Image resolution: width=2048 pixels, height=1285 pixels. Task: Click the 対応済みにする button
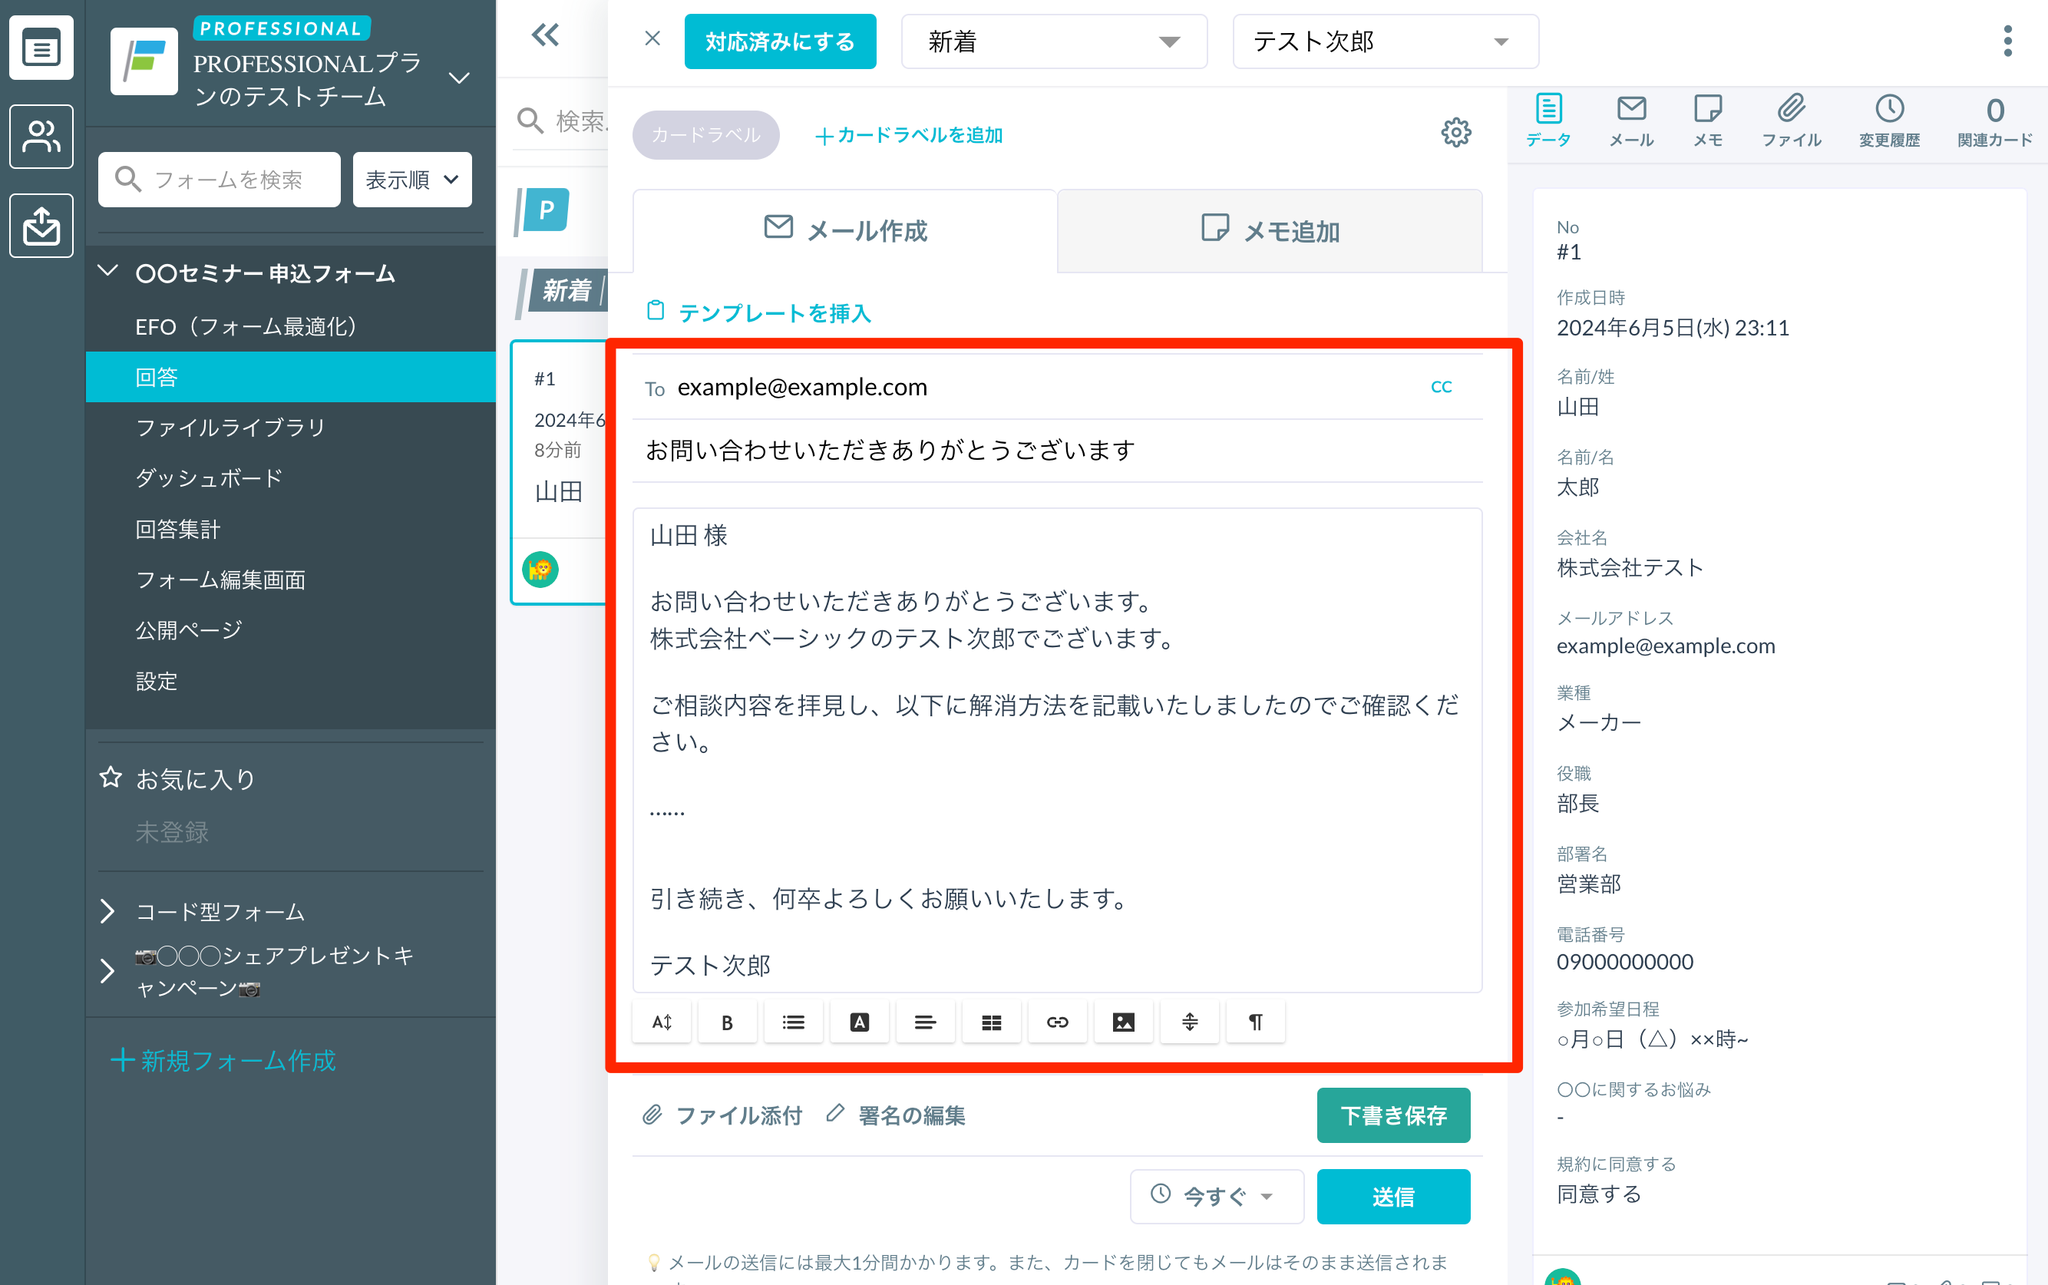(780, 42)
